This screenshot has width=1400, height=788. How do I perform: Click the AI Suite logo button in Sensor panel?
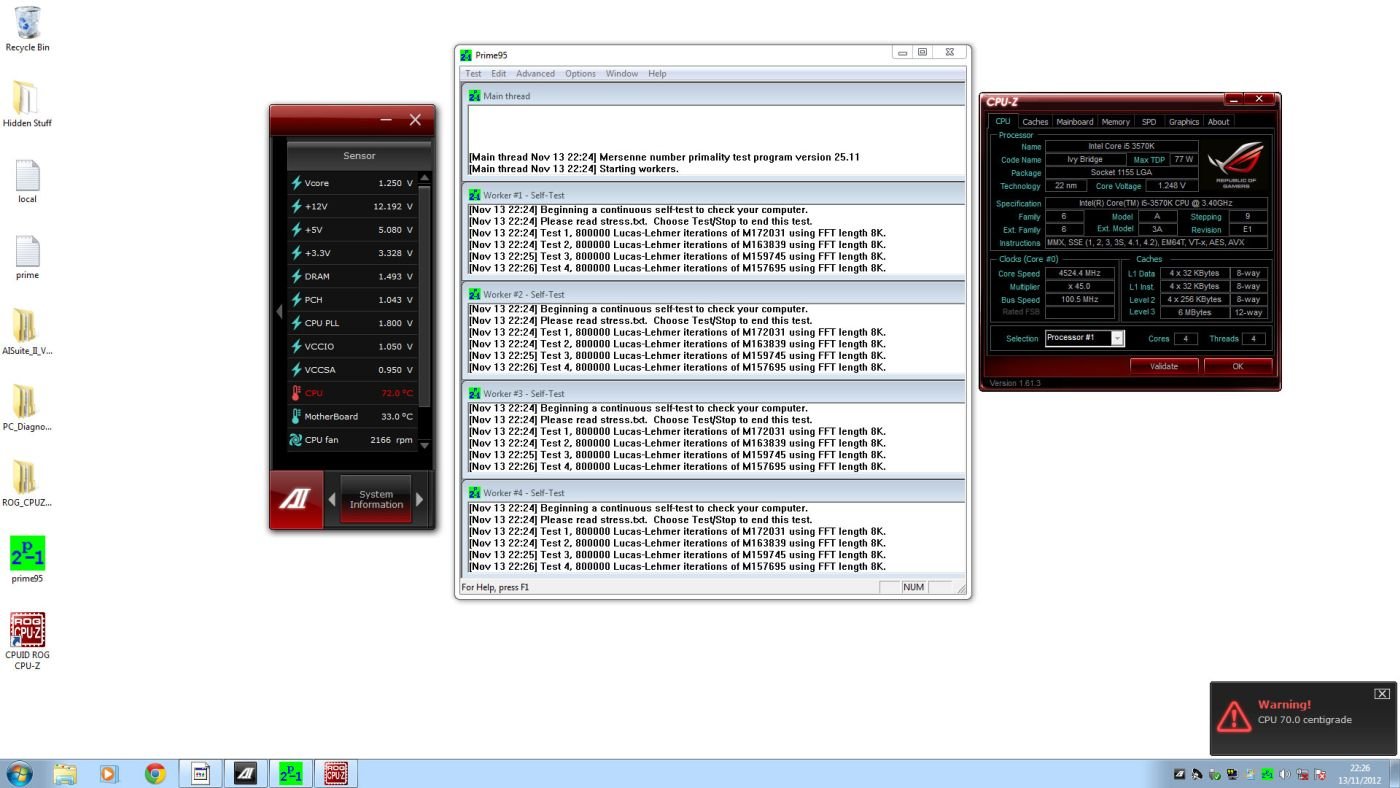[296, 499]
